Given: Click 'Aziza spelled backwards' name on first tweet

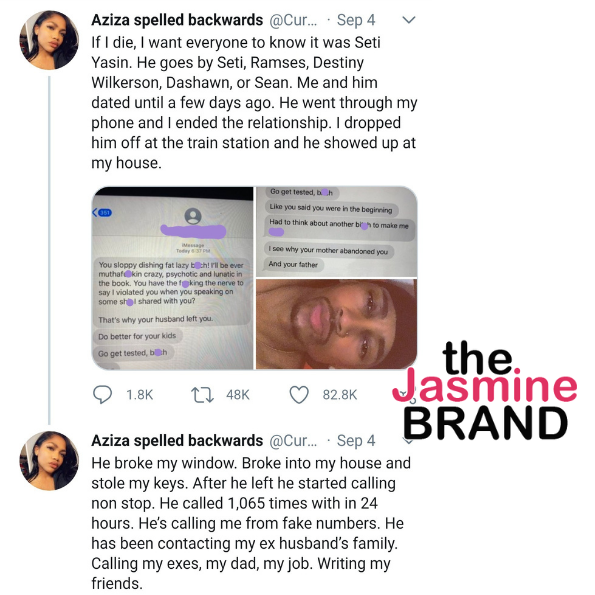Looking at the screenshot, I should (177, 20).
